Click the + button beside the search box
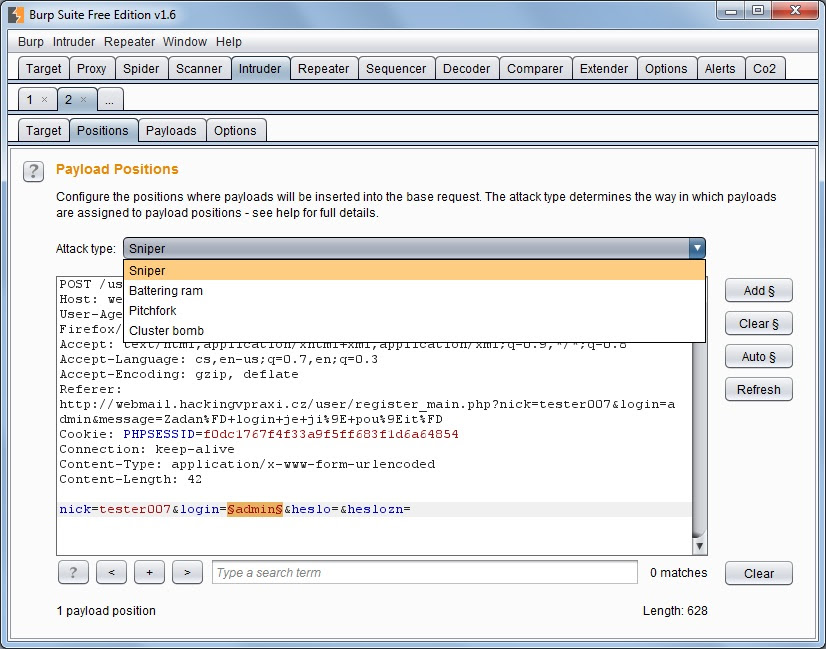 [x=150, y=573]
